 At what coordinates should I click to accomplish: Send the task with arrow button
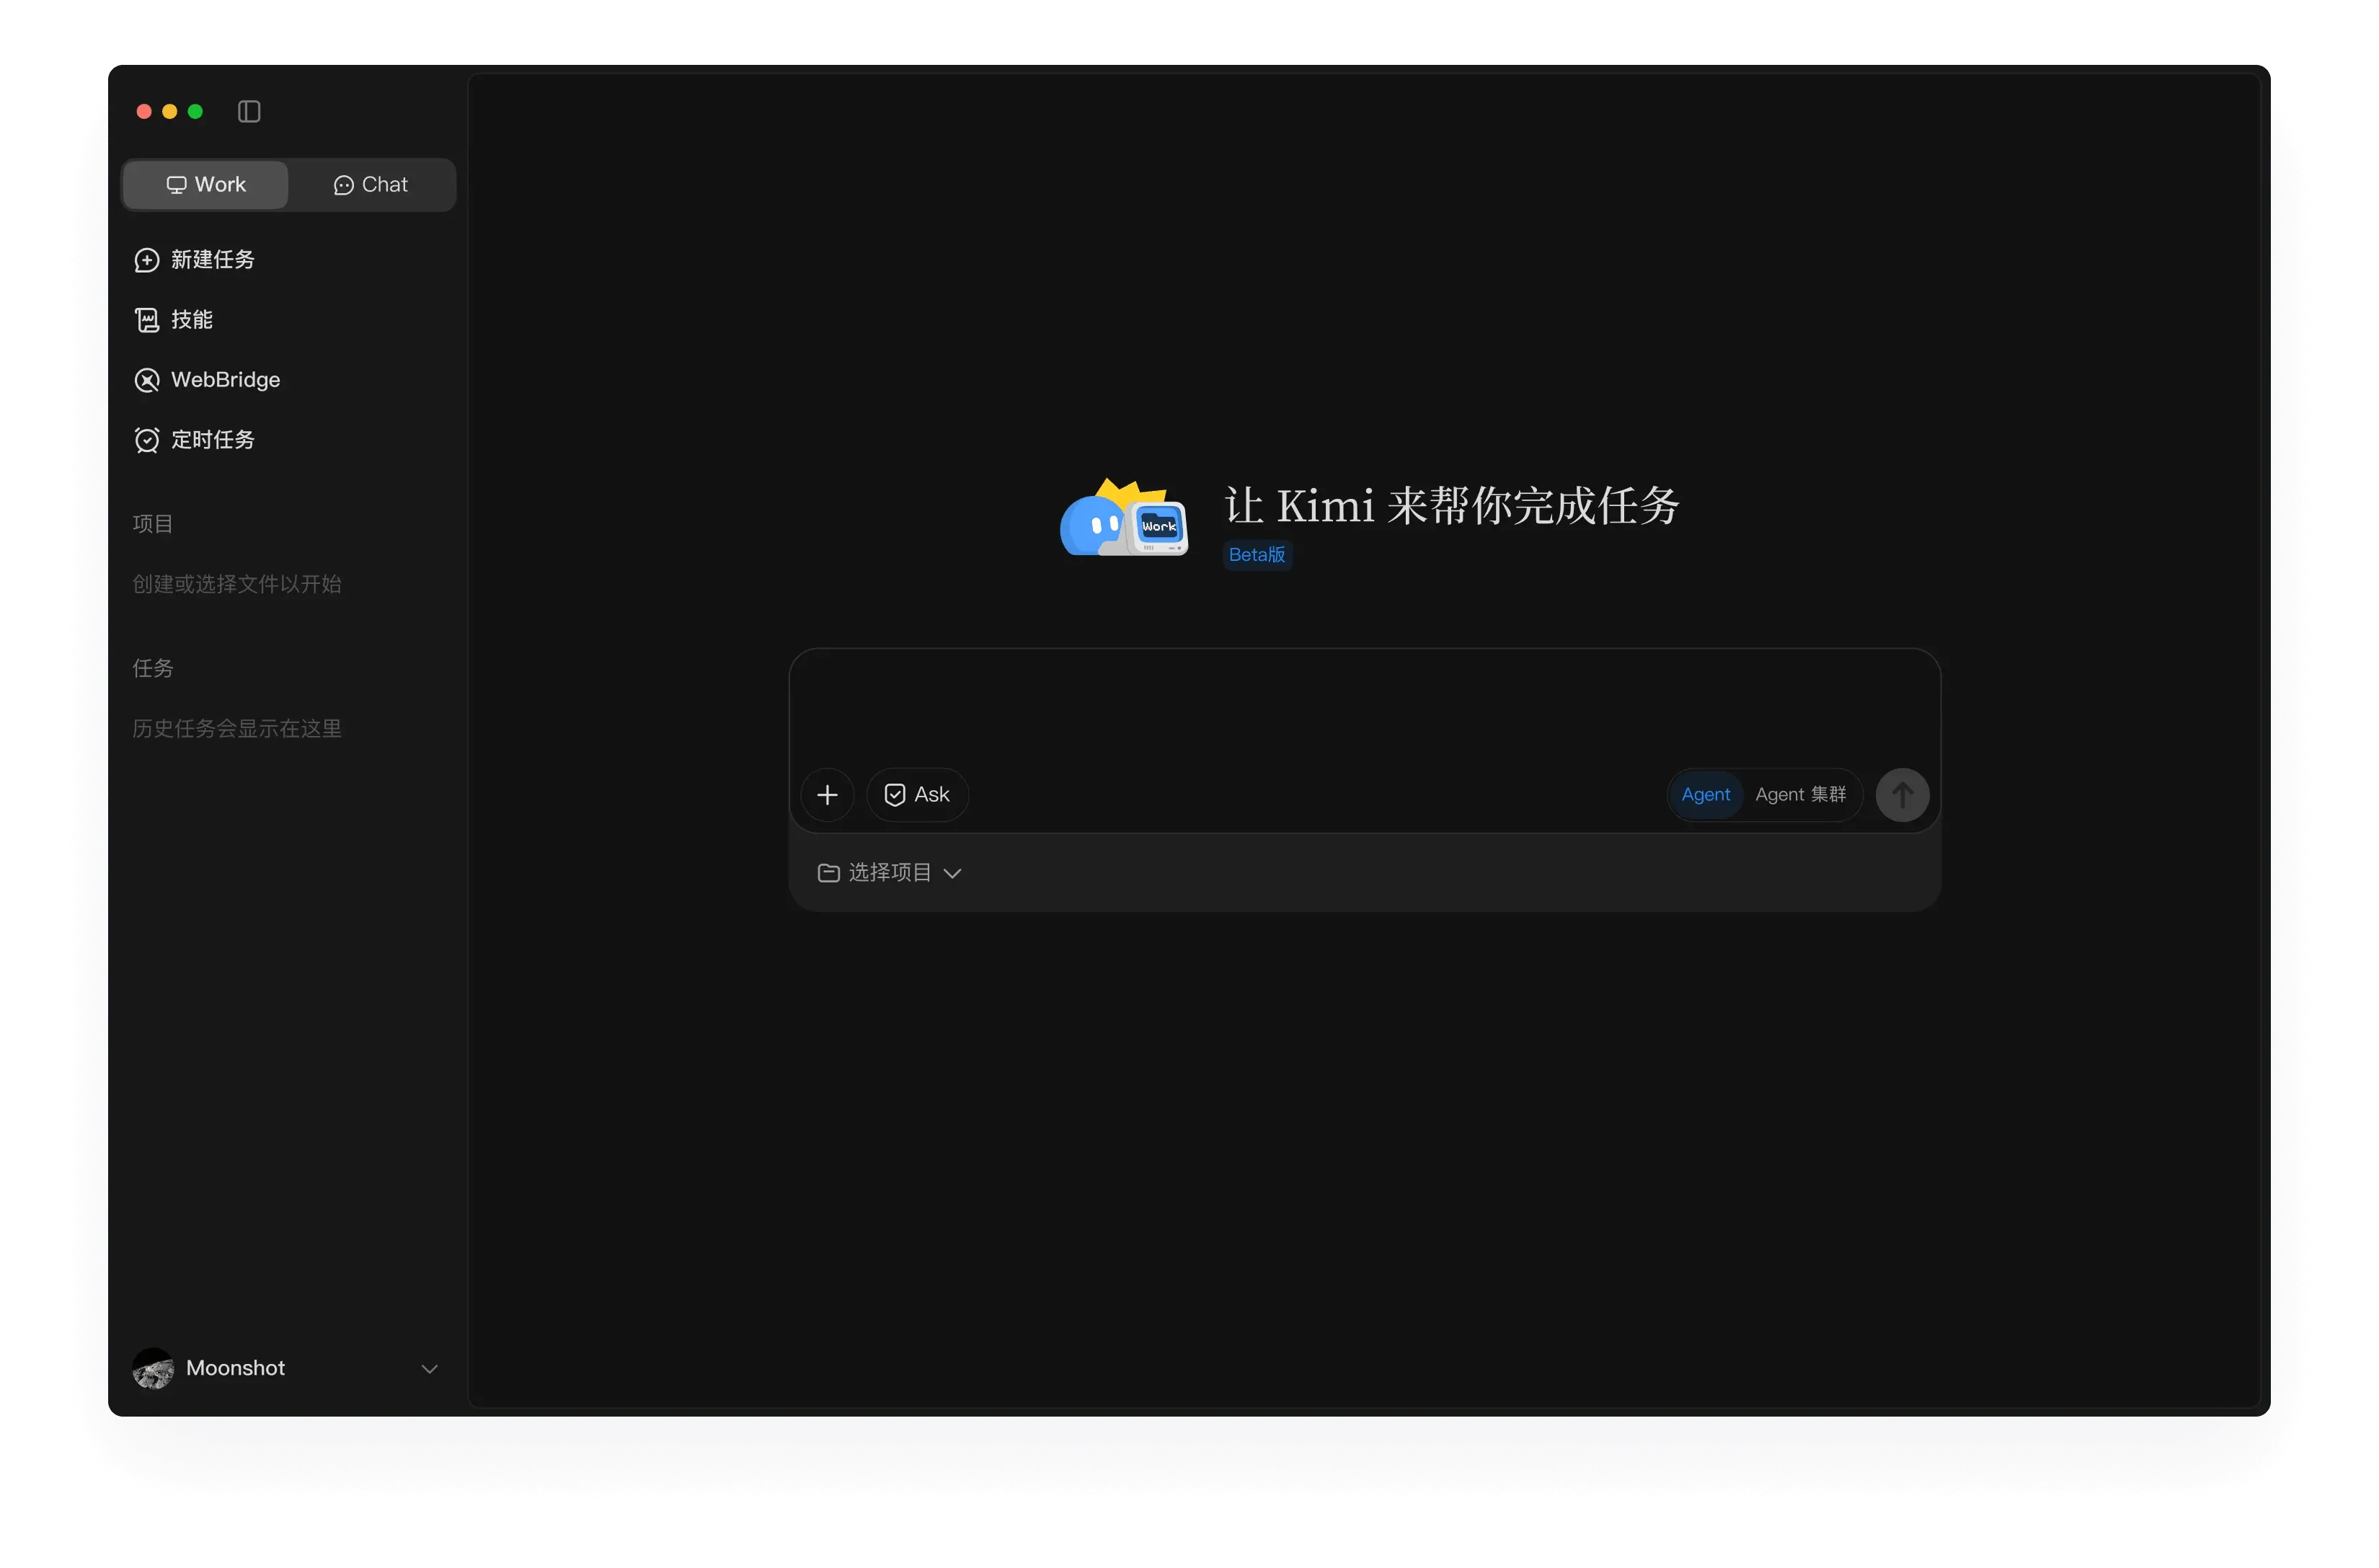[1902, 795]
